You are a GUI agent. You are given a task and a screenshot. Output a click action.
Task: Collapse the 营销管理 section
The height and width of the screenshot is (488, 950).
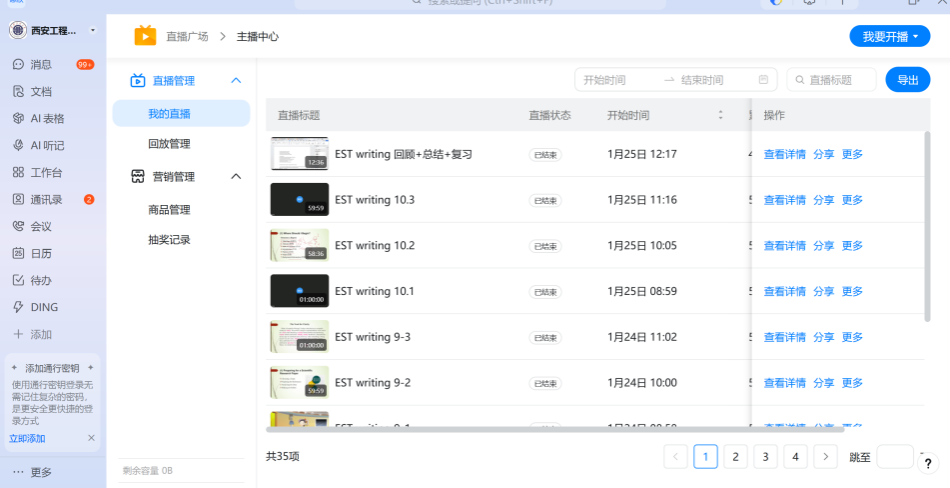pos(236,177)
